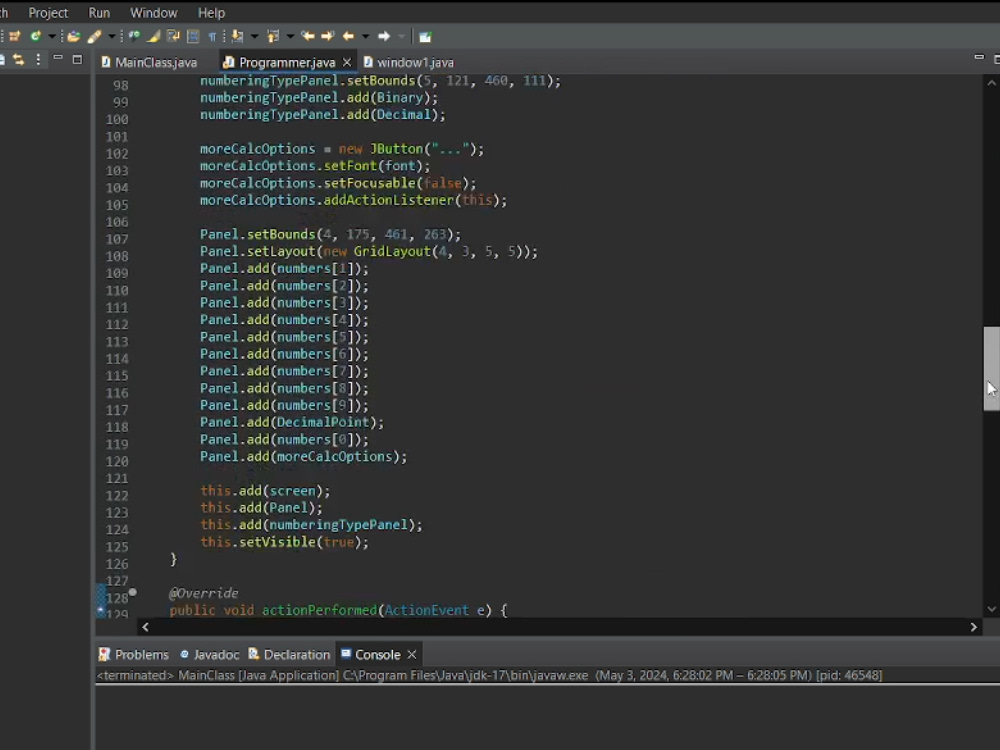Open the Run menu
This screenshot has height=750, width=1000.
pos(99,13)
